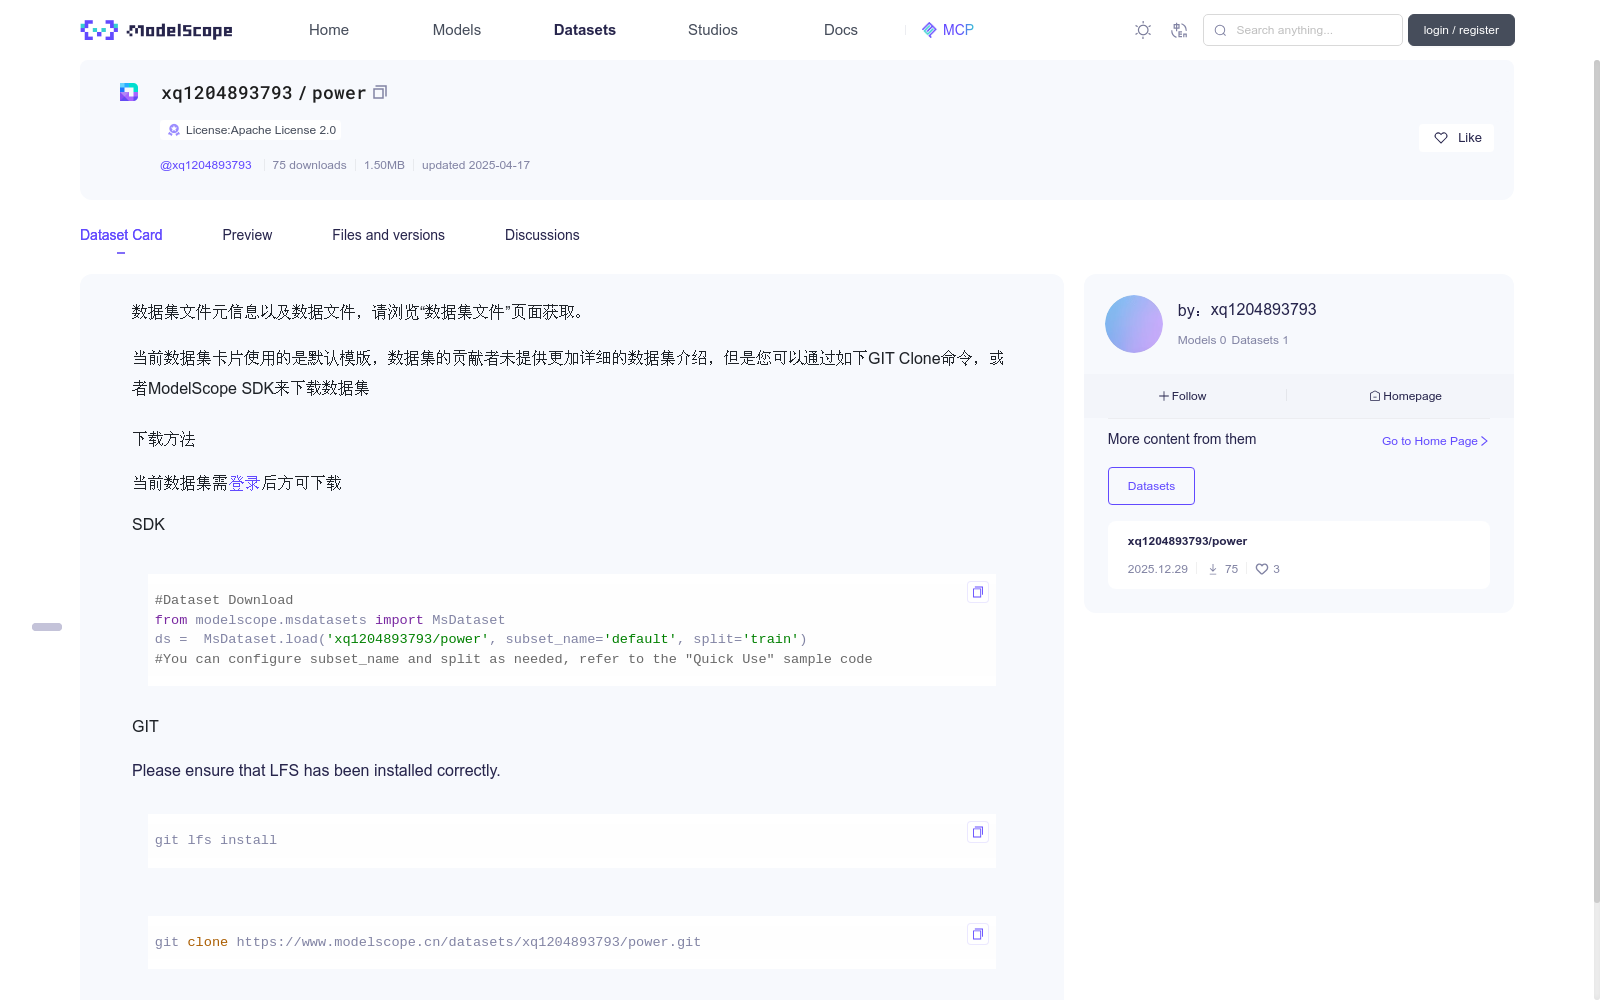Copy the git clone command
1600x1000 pixels.
point(978,934)
